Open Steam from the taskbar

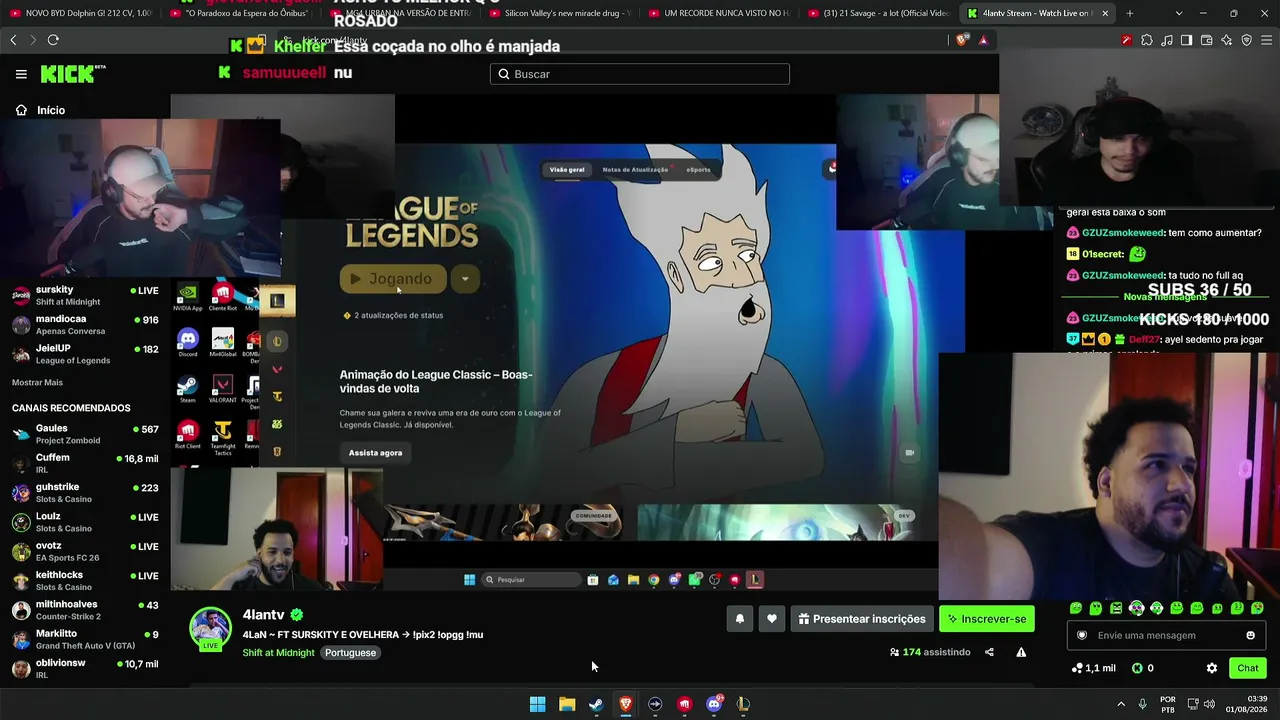(x=596, y=704)
